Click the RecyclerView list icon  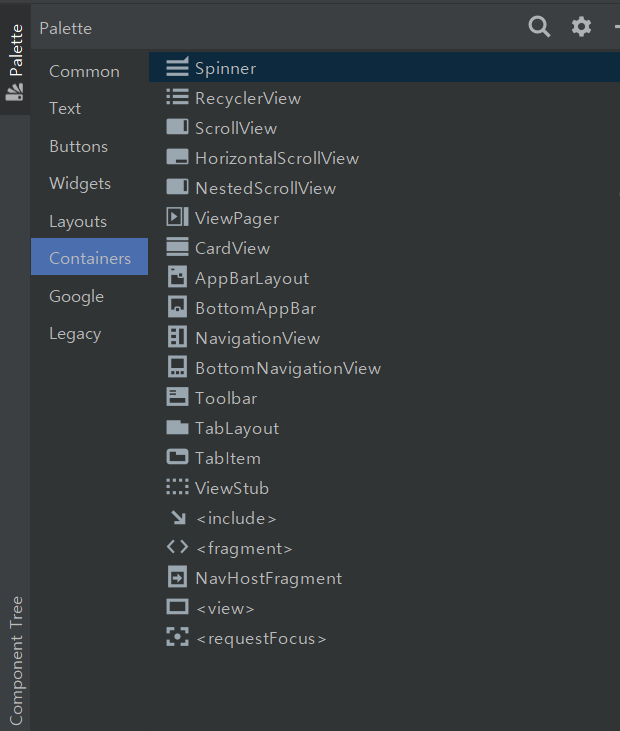coord(178,97)
